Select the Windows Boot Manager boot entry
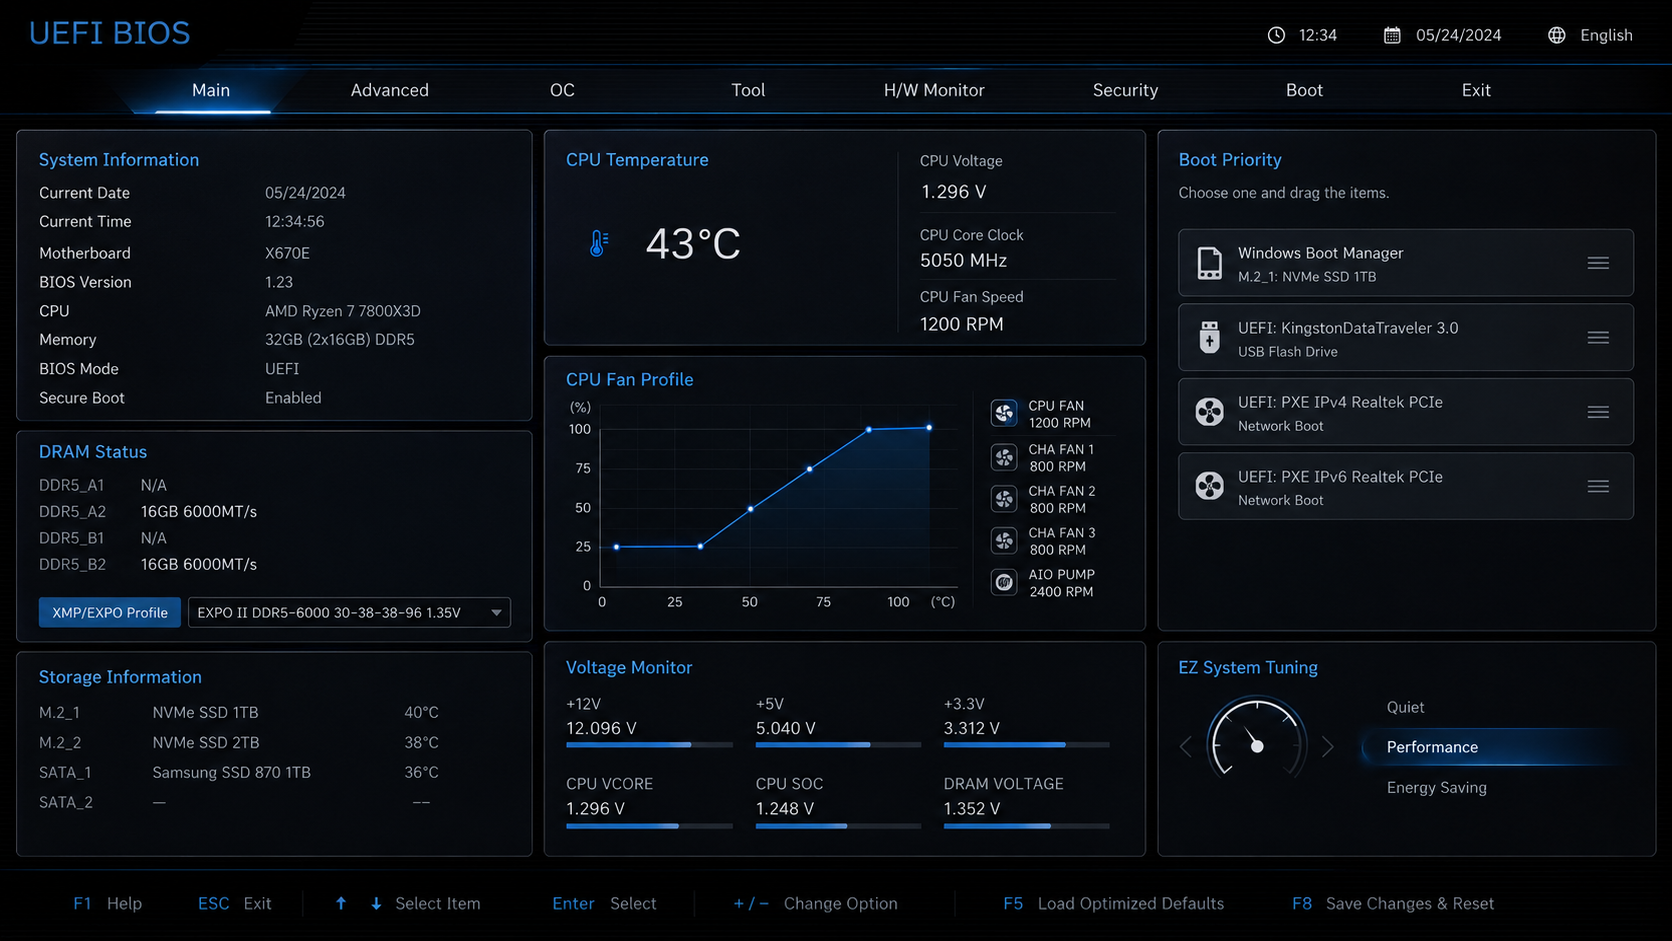 point(1405,263)
